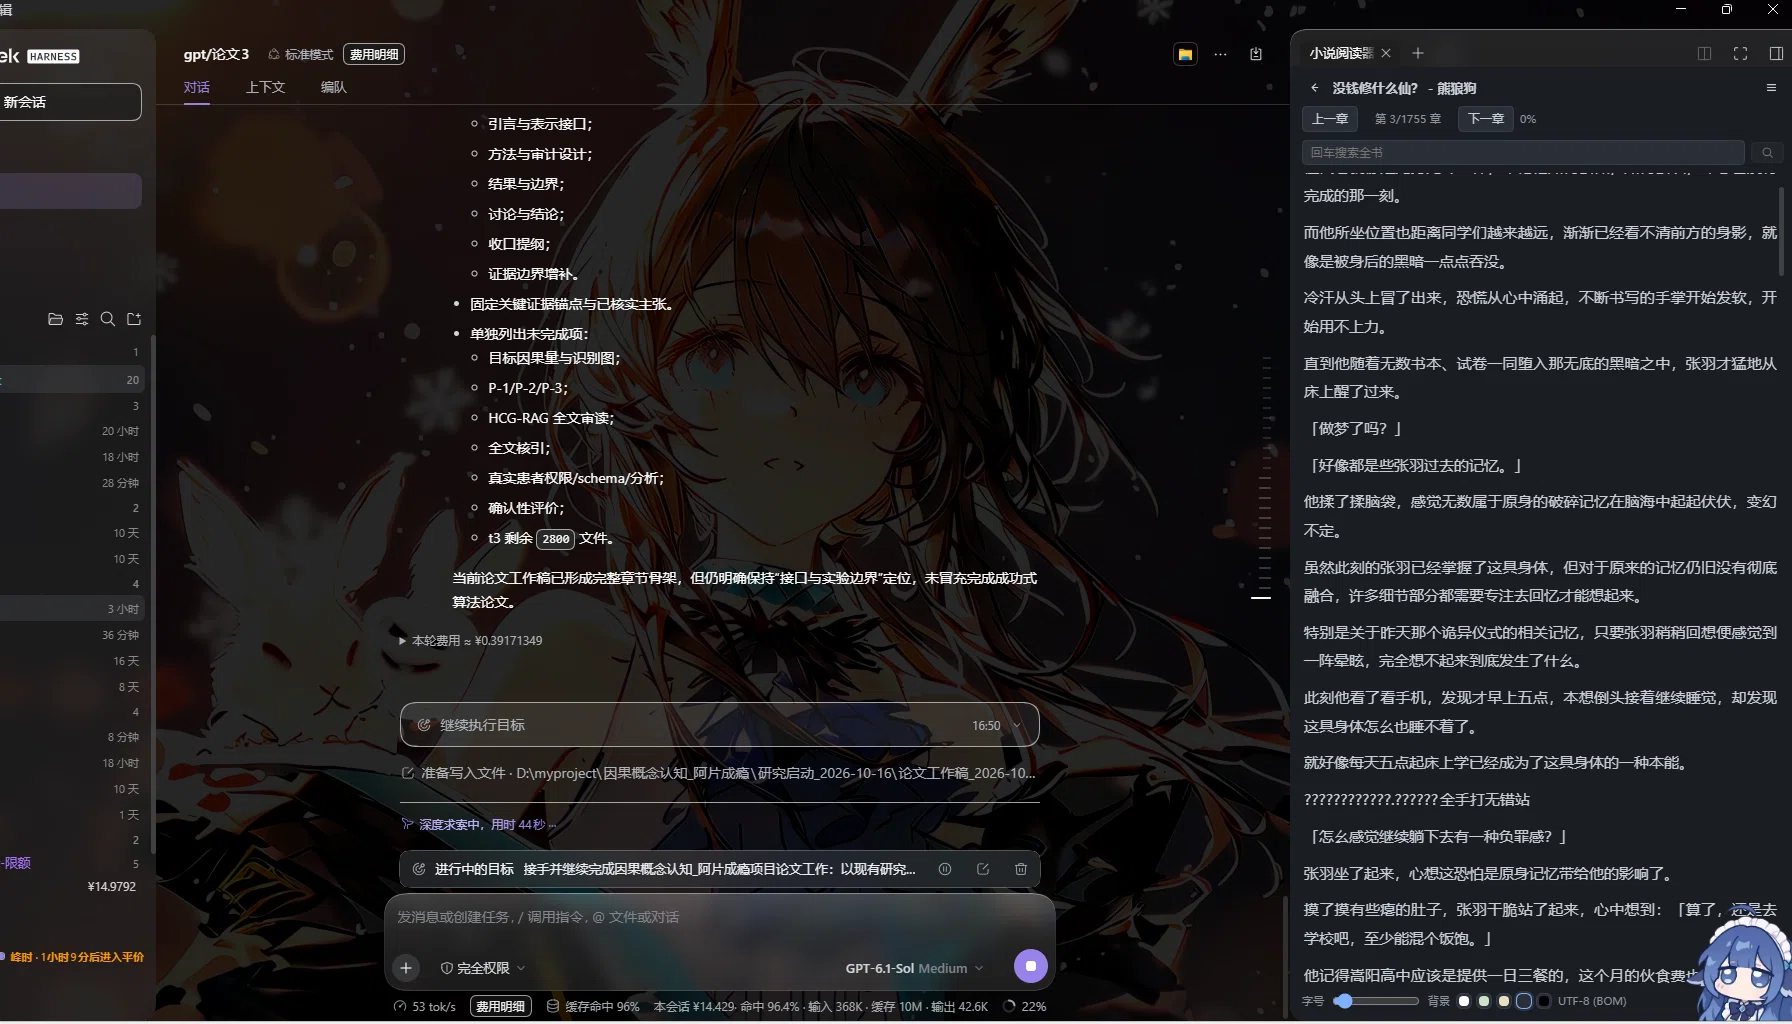Open the yellow folder icon in header
This screenshot has width=1792, height=1024.
pyautogui.click(x=1185, y=54)
